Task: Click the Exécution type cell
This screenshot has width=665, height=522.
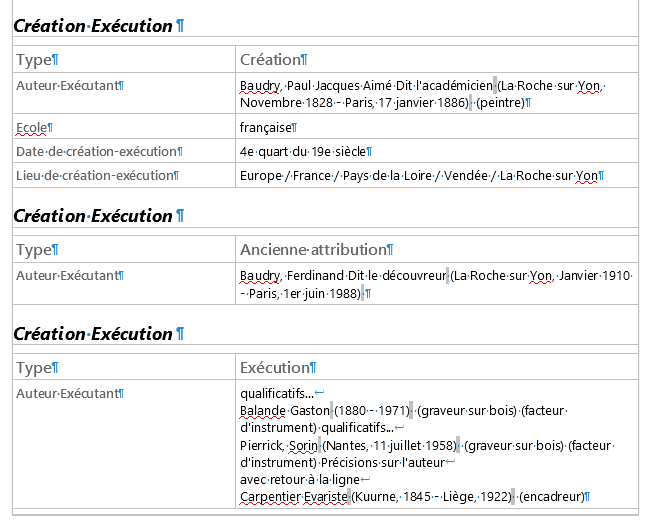Action: (436, 367)
